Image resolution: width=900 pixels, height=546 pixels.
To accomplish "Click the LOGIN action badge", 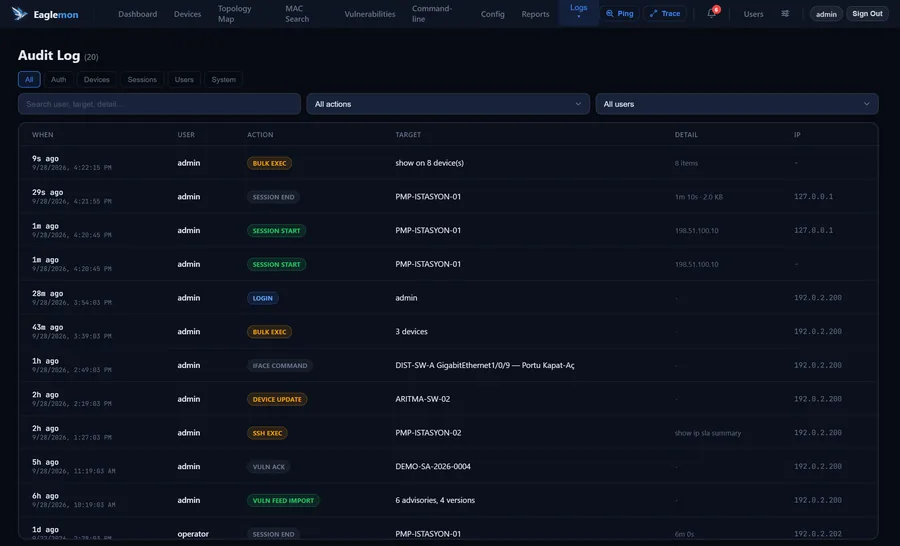I will coord(263,299).
